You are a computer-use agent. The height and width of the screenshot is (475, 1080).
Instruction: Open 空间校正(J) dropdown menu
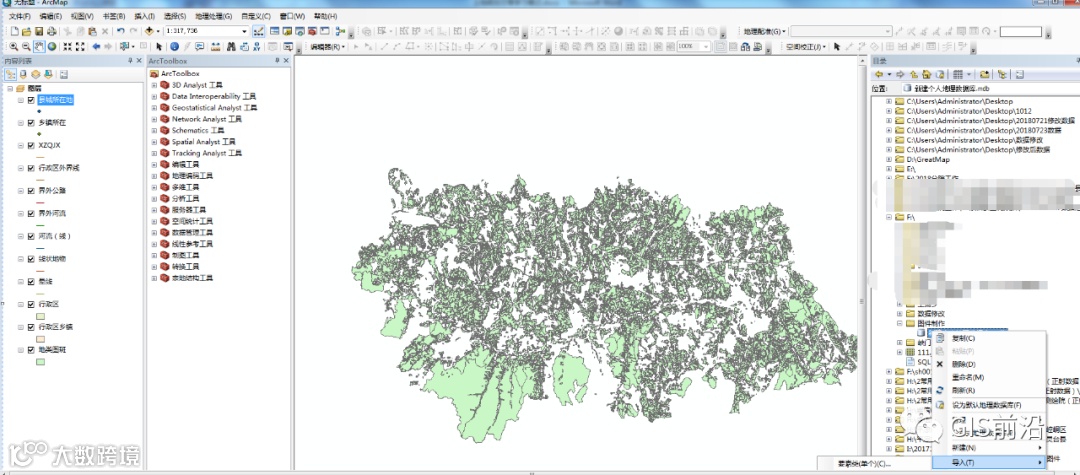click(x=806, y=47)
